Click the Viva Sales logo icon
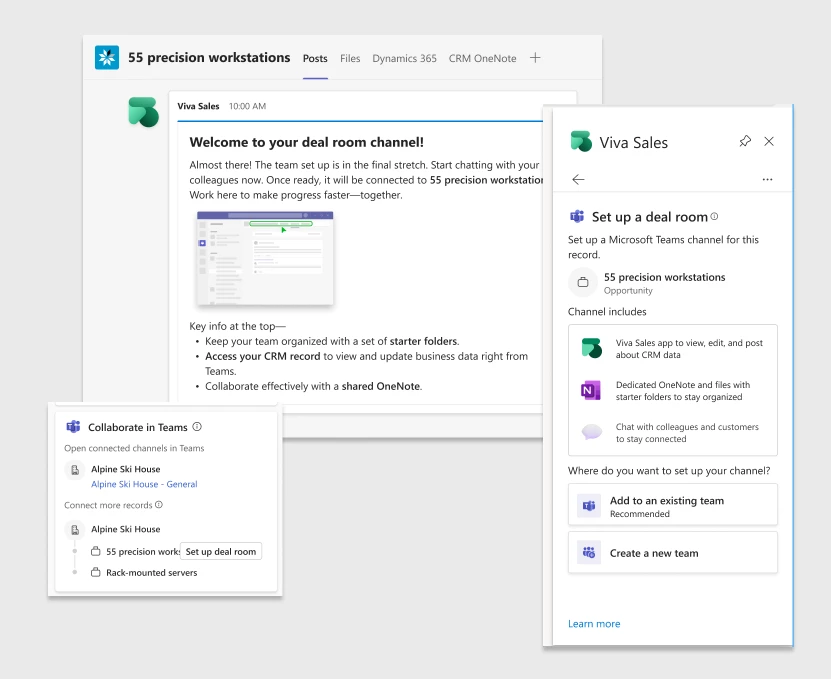The width and height of the screenshot is (831, 679). pos(580,141)
